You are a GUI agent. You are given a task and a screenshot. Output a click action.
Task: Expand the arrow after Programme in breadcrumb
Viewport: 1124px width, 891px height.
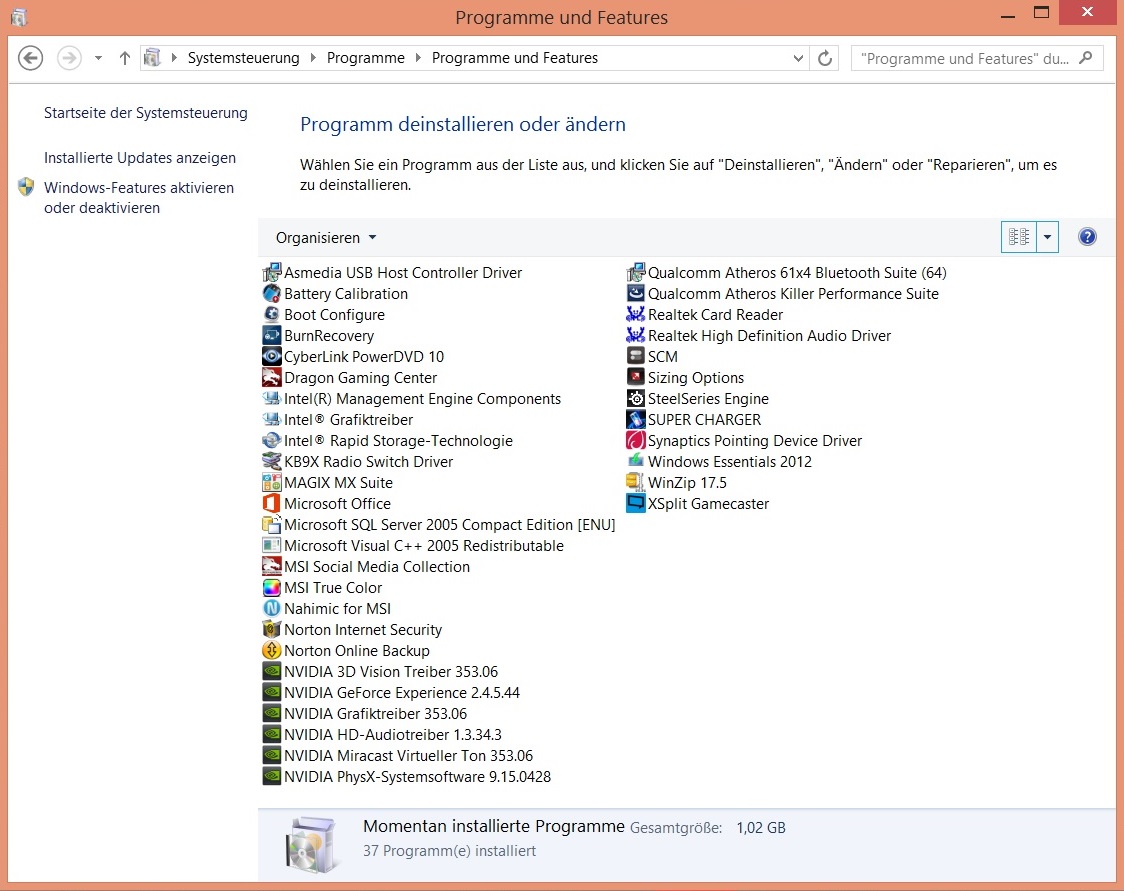click(x=418, y=58)
